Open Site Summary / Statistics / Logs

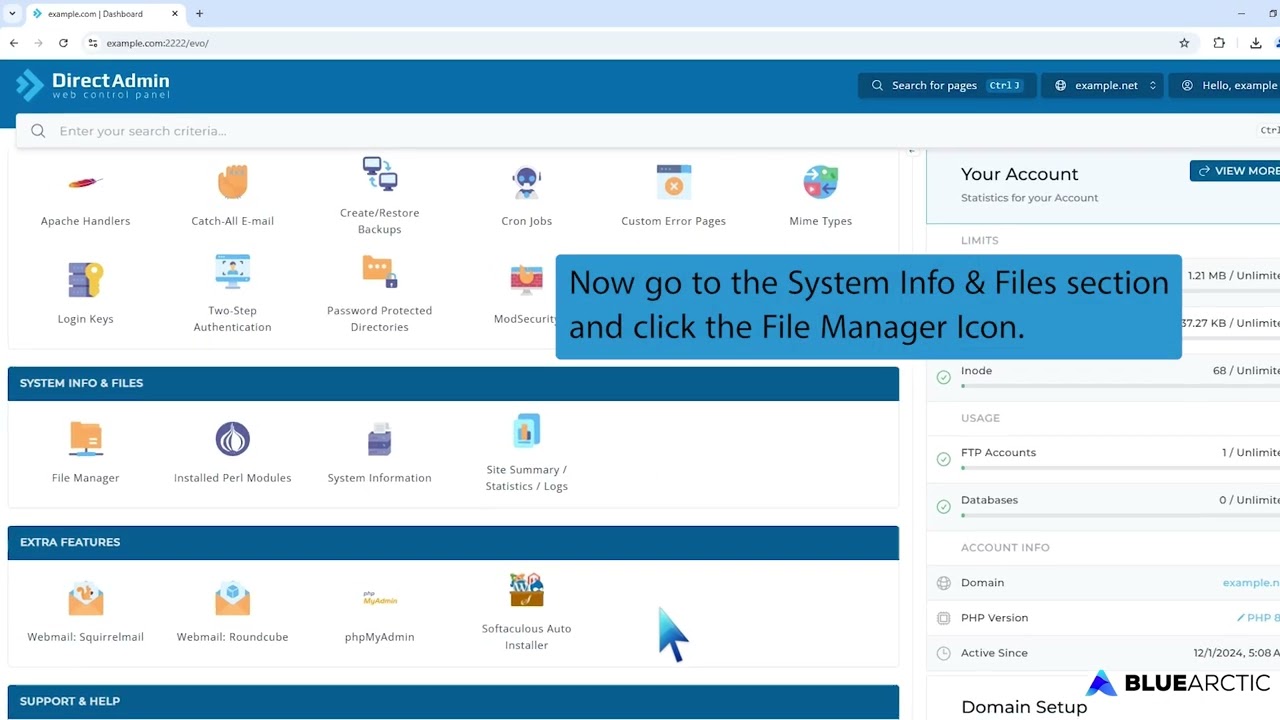tap(526, 431)
